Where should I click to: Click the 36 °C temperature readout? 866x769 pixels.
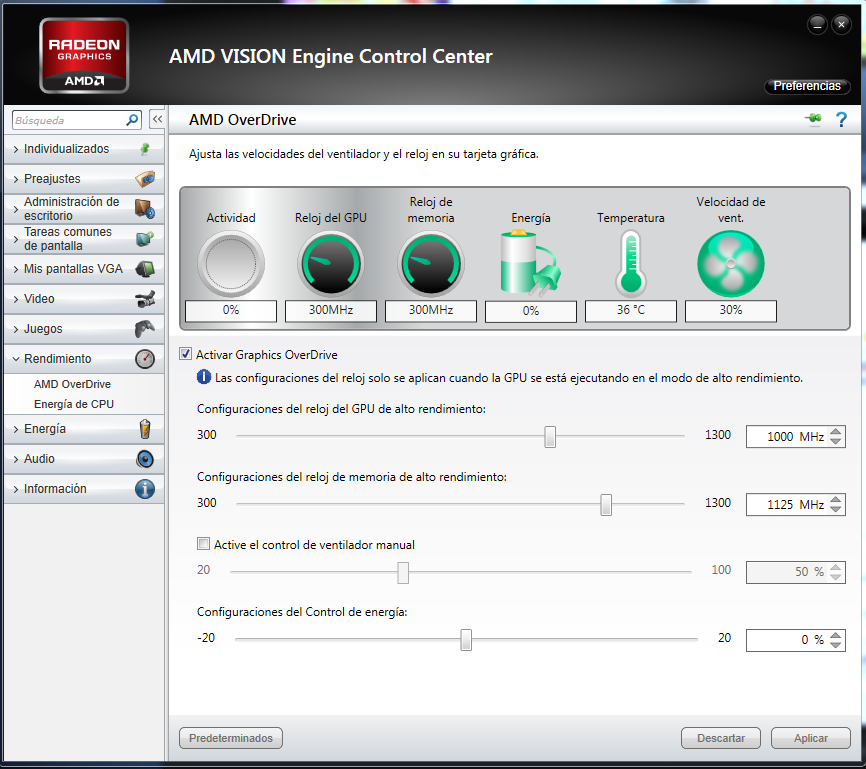(631, 310)
